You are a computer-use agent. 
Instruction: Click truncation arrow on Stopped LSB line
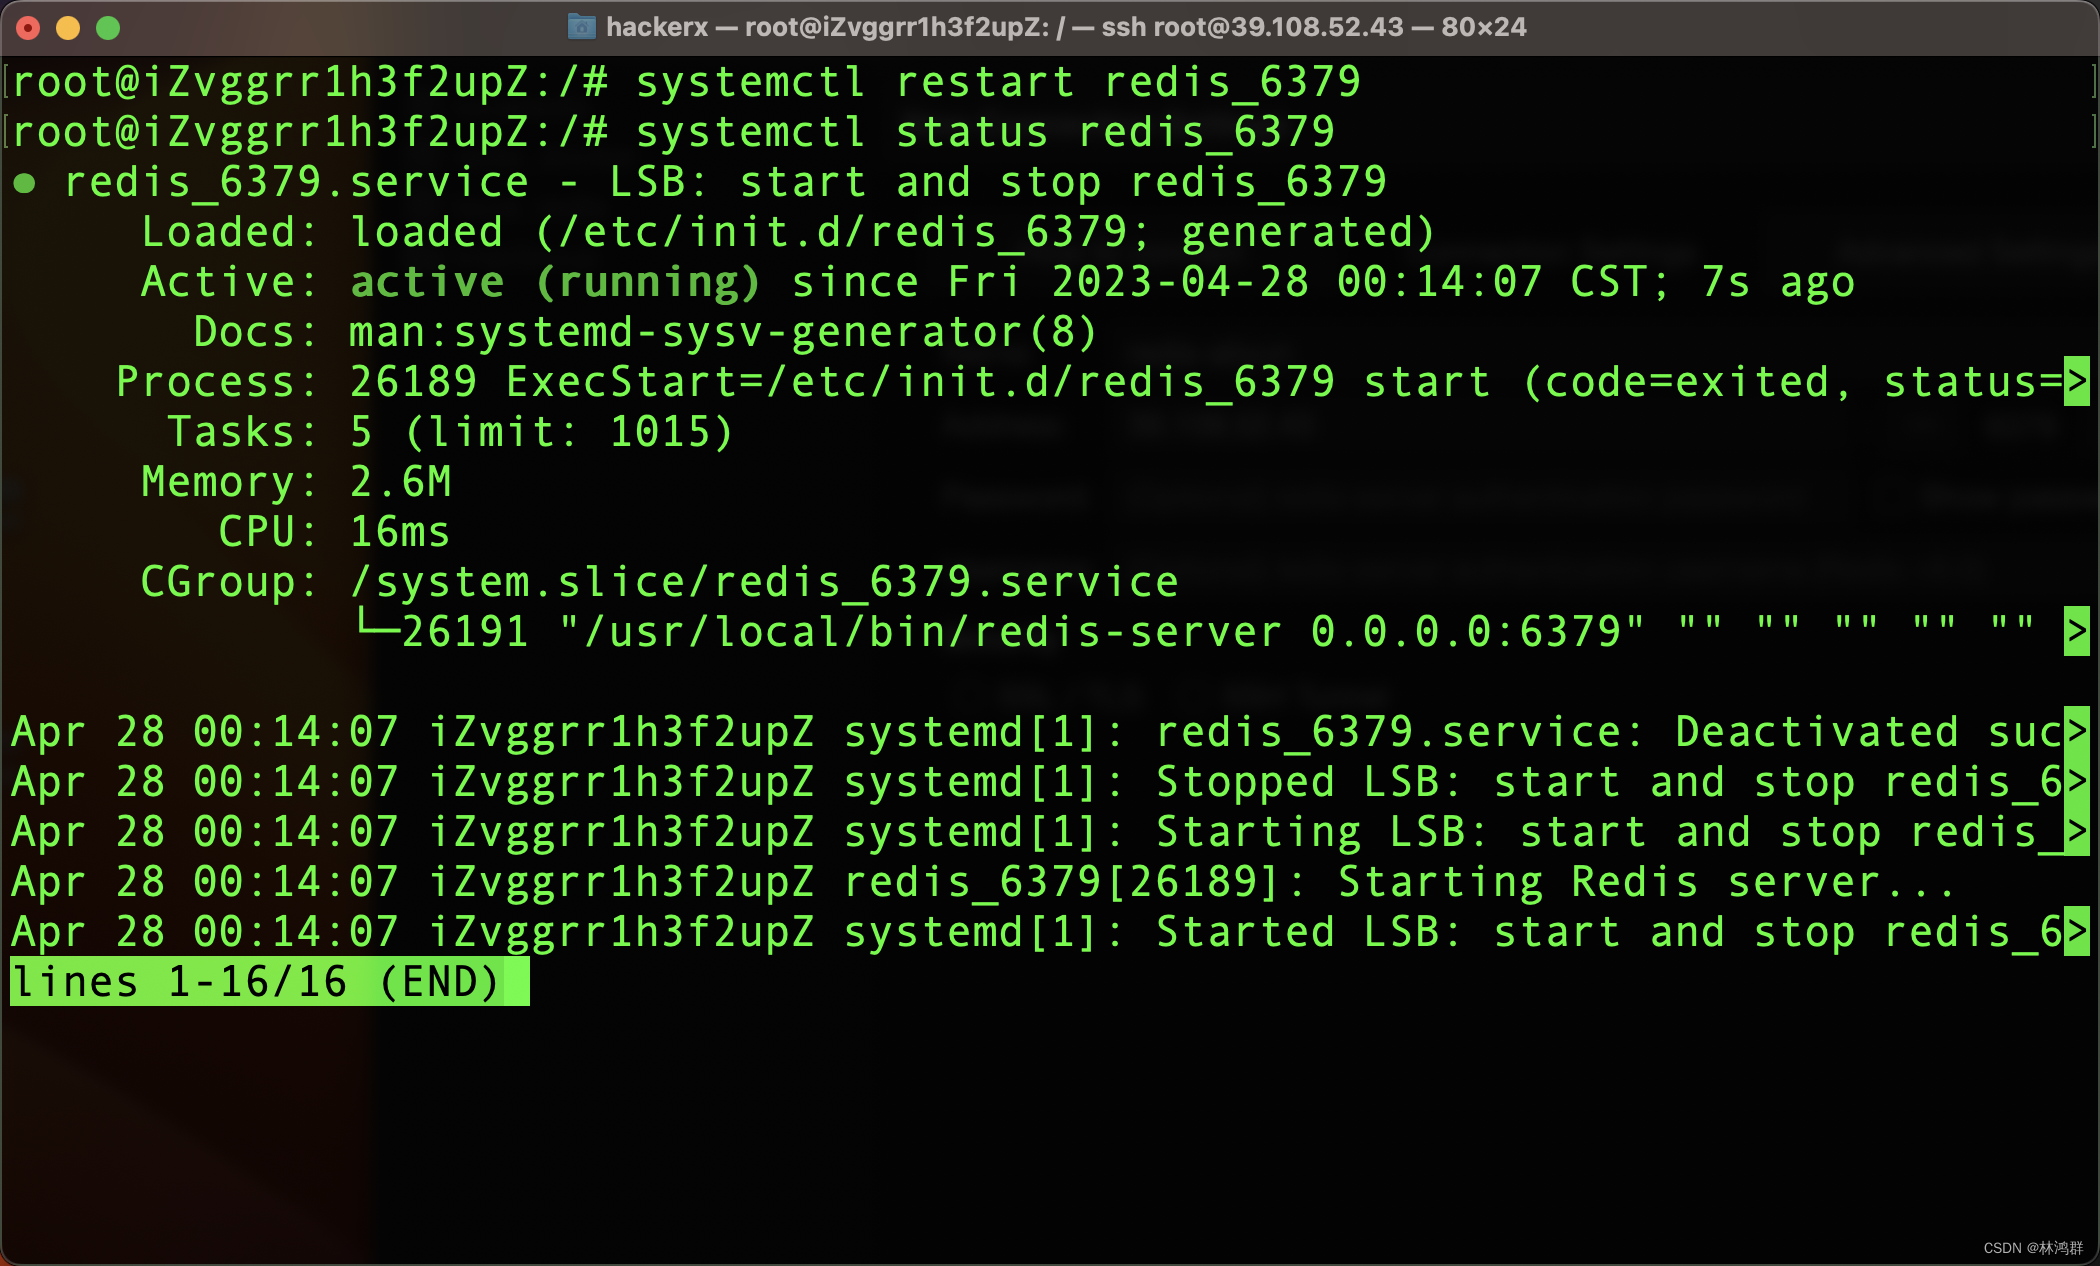coord(2076,781)
